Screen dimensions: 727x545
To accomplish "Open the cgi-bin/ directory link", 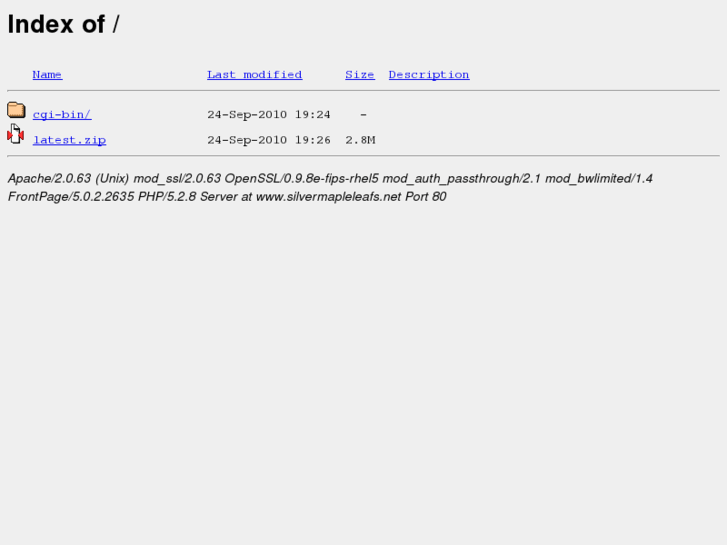I will pyautogui.click(x=62, y=115).
